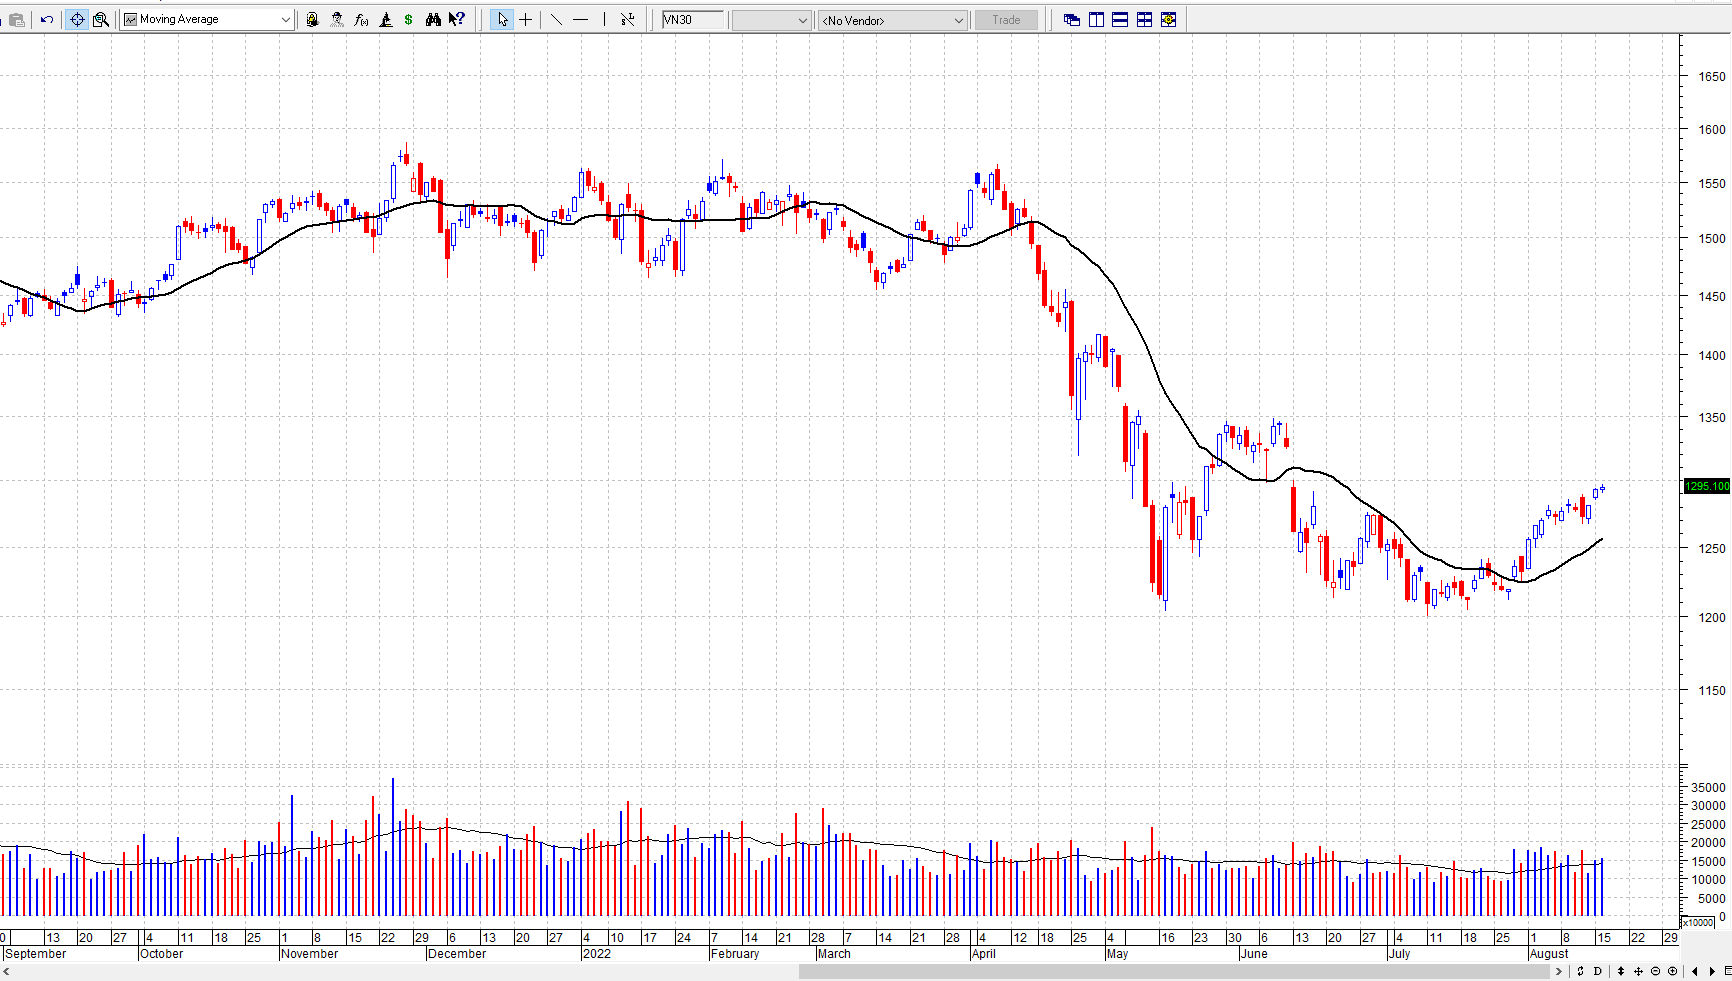The image size is (1732, 981).
Task: Click the tile windows in columns icon
Action: tap(1096, 19)
